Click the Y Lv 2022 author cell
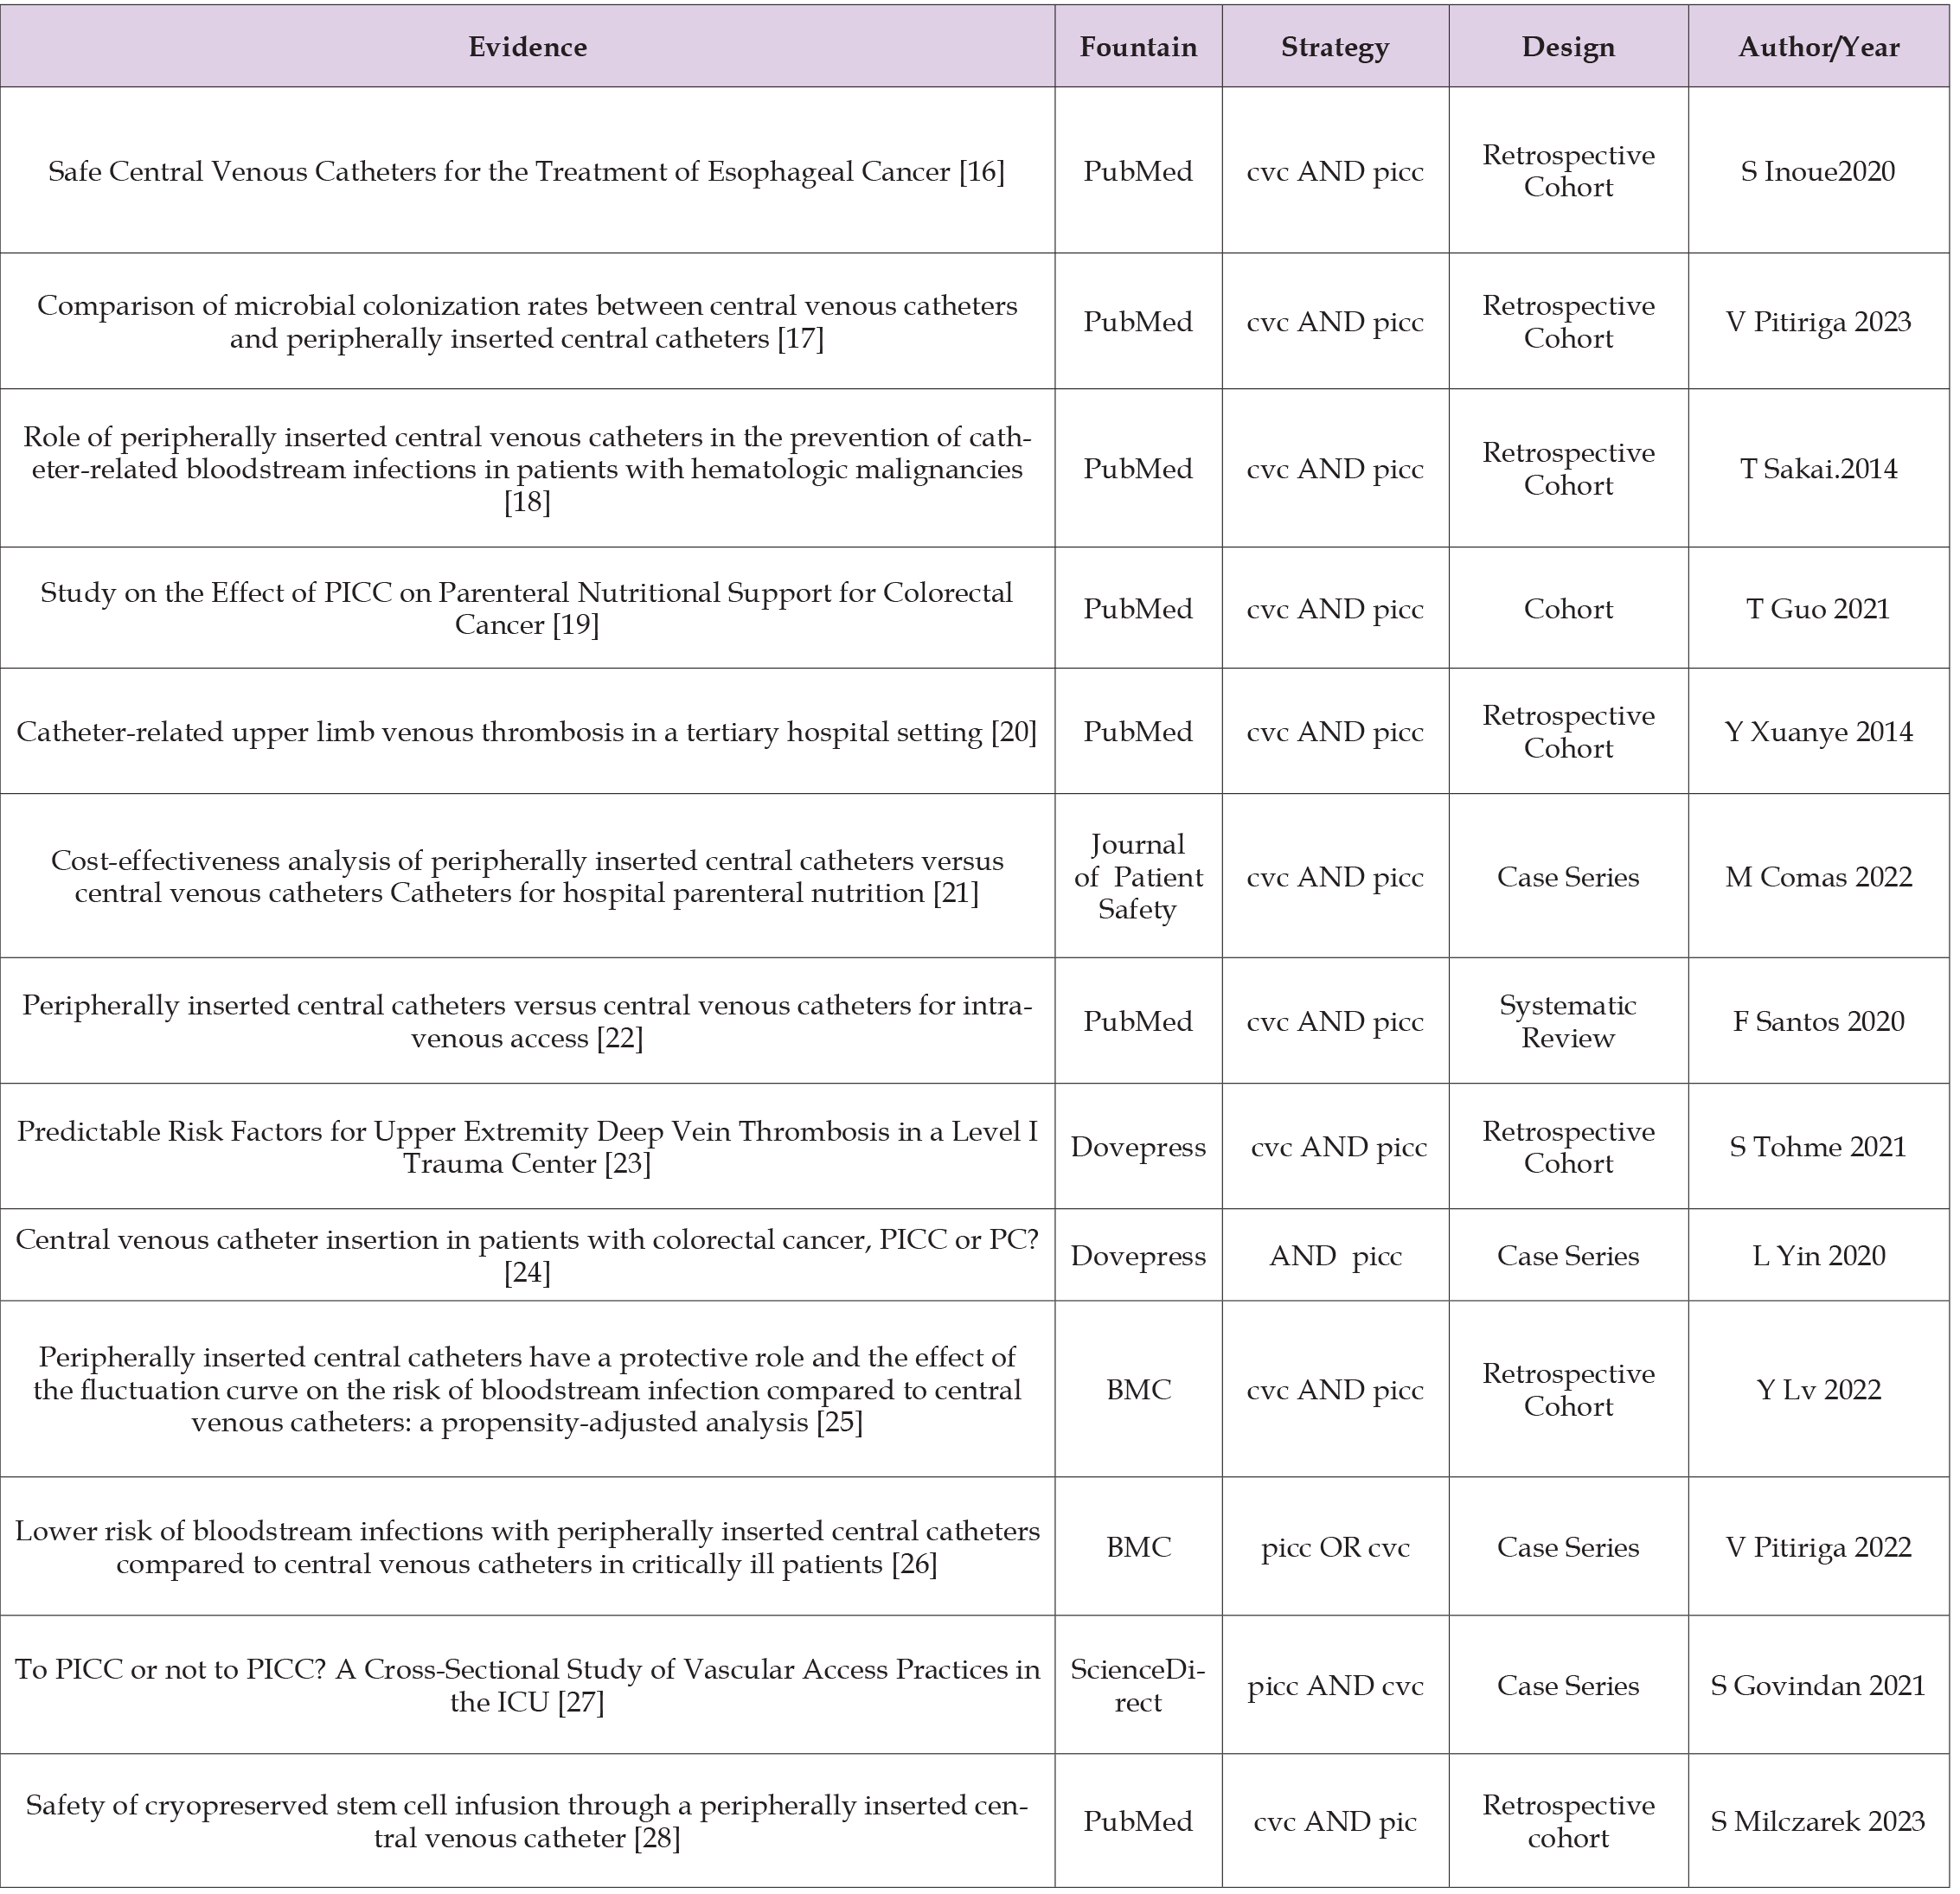 tap(1818, 1390)
